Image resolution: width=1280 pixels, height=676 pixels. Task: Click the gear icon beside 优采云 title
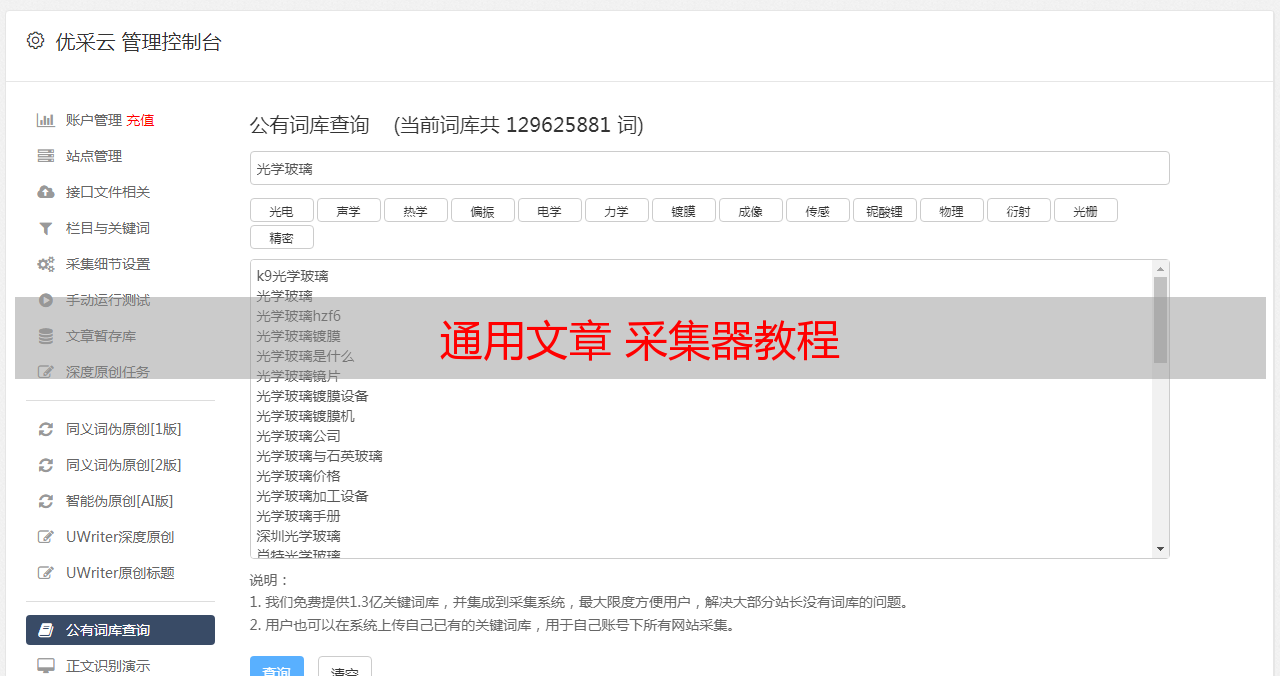point(35,41)
